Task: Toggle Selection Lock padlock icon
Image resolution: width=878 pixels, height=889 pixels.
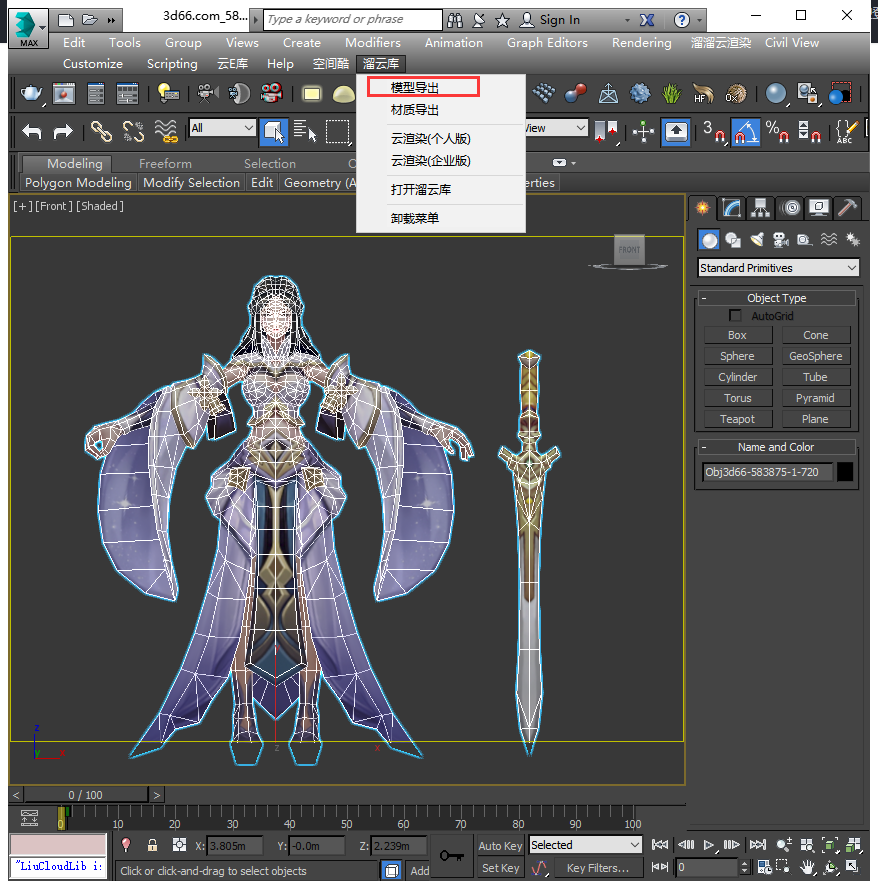Action: pos(152,845)
